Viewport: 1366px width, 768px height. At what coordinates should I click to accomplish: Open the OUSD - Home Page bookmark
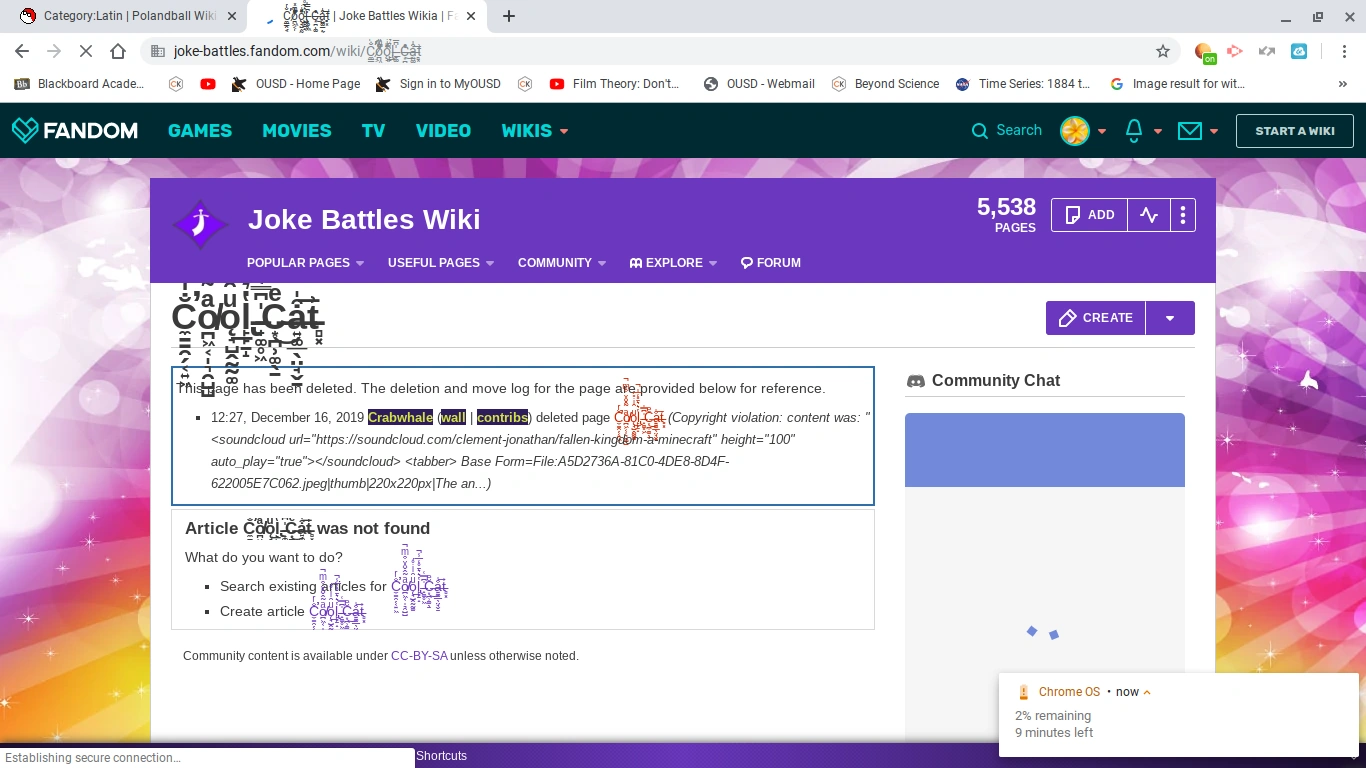tap(296, 84)
